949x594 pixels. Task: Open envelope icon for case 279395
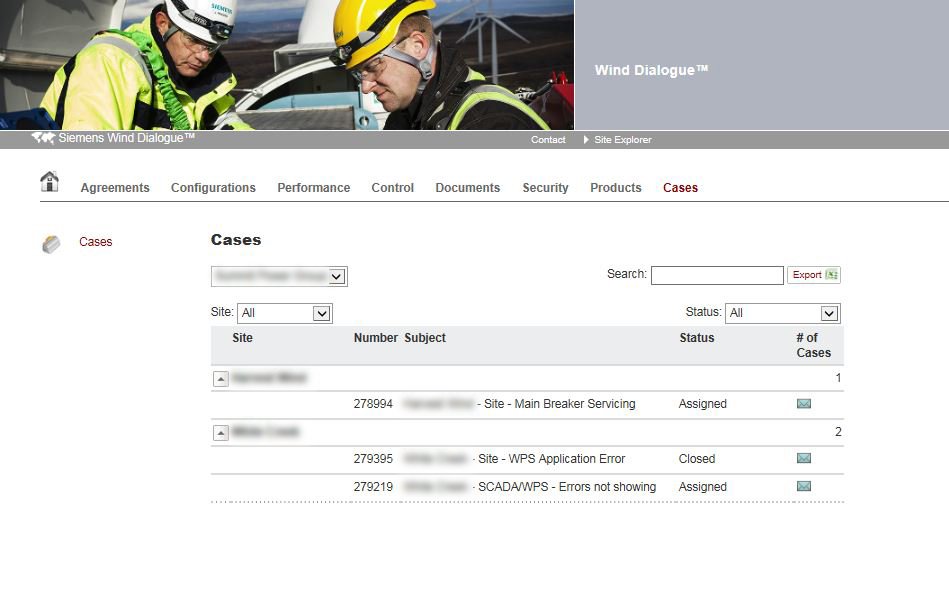coord(804,458)
